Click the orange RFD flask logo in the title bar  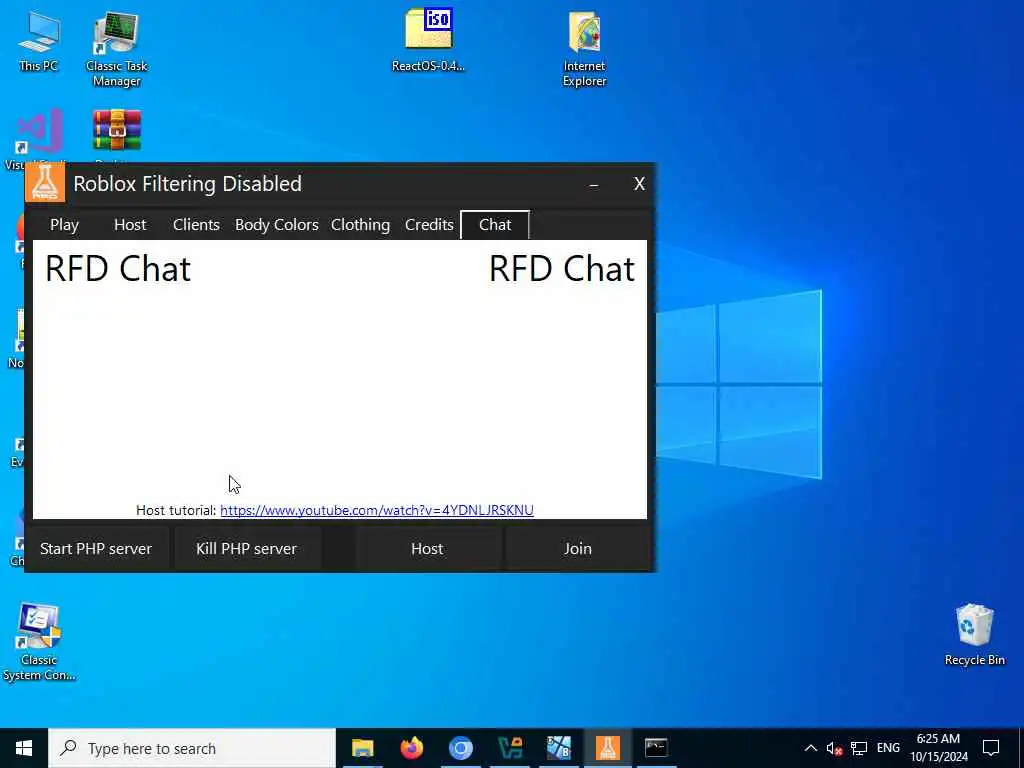tap(45, 183)
